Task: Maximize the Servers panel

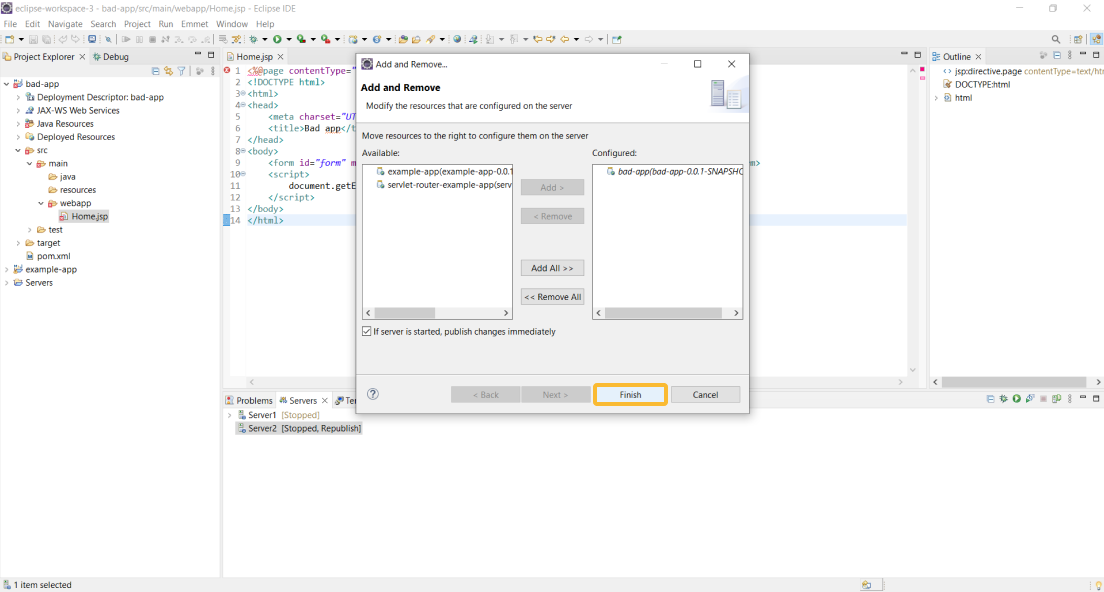Action: point(1096,398)
